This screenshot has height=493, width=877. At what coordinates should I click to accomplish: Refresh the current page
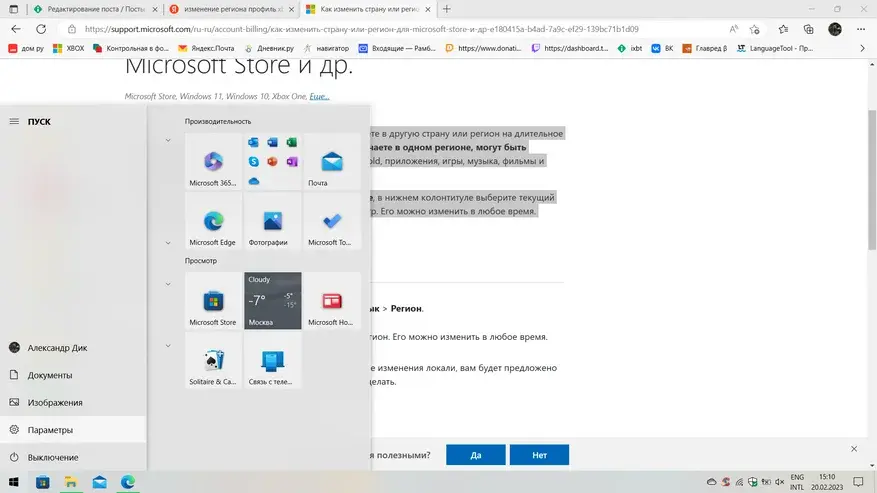[x=41, y=29]
